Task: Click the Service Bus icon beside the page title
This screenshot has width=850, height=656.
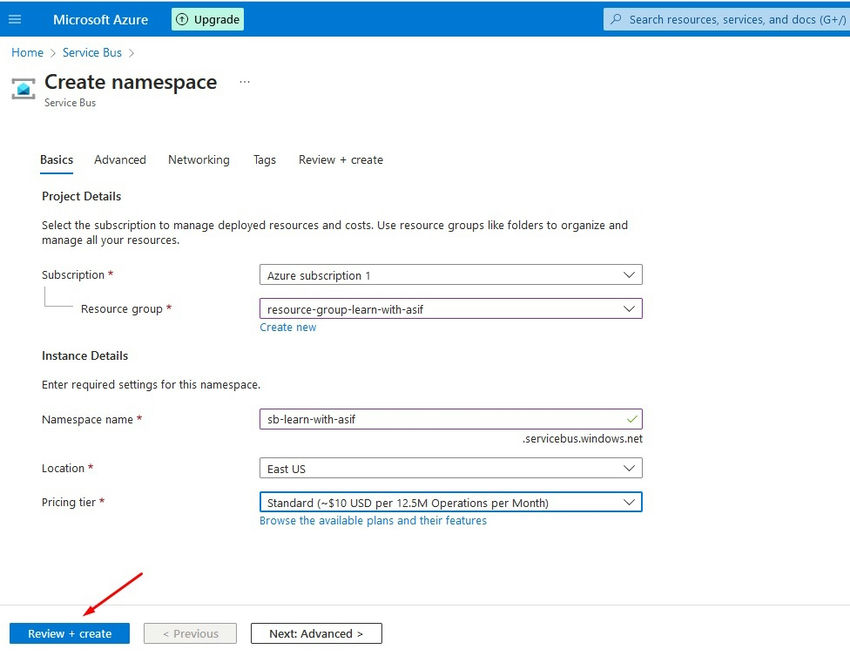Action: click(x=22, y=88)
